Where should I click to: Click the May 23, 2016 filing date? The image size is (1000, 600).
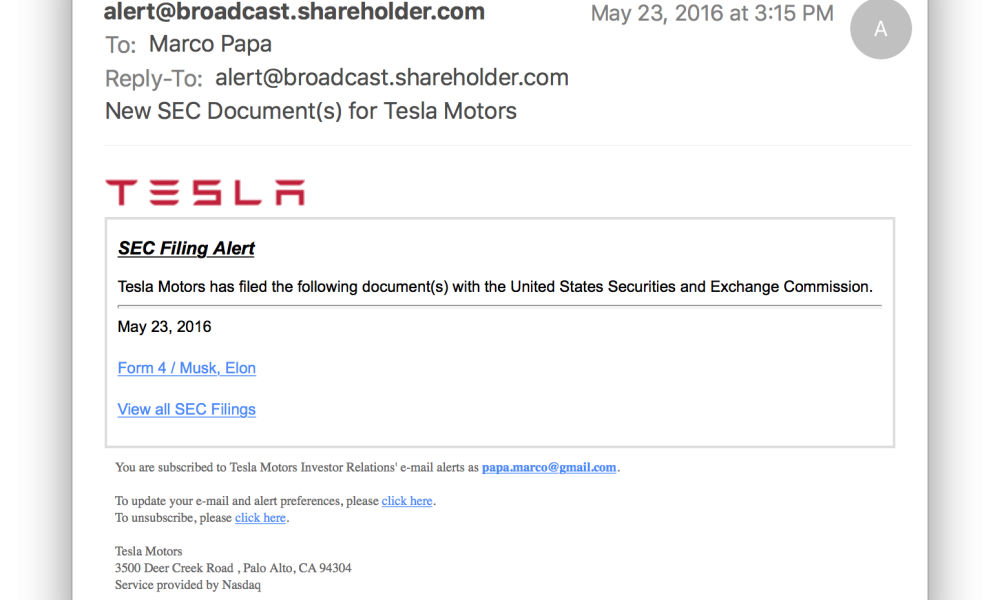click(x=165, y=327)
